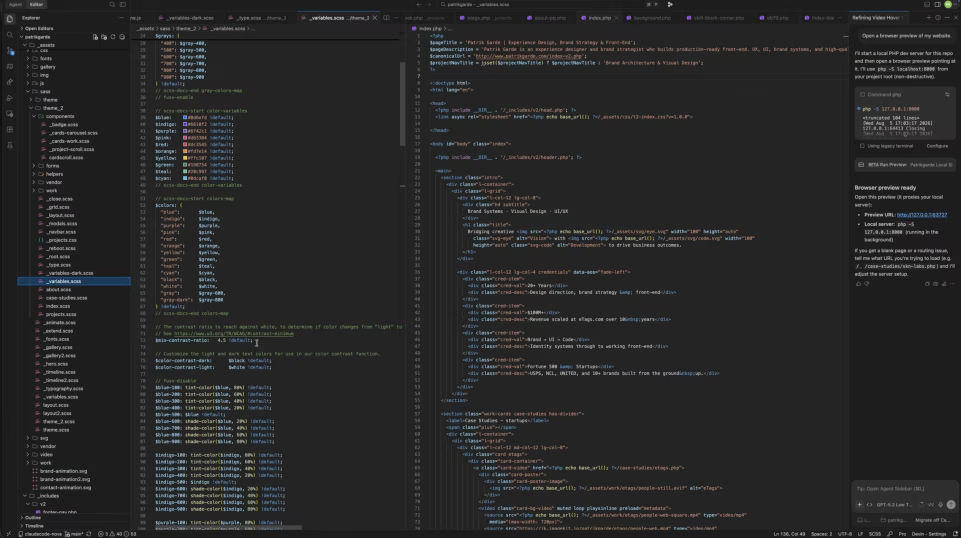Refresh the explorer file tree

pyautogui.click(x=113, y=37)
